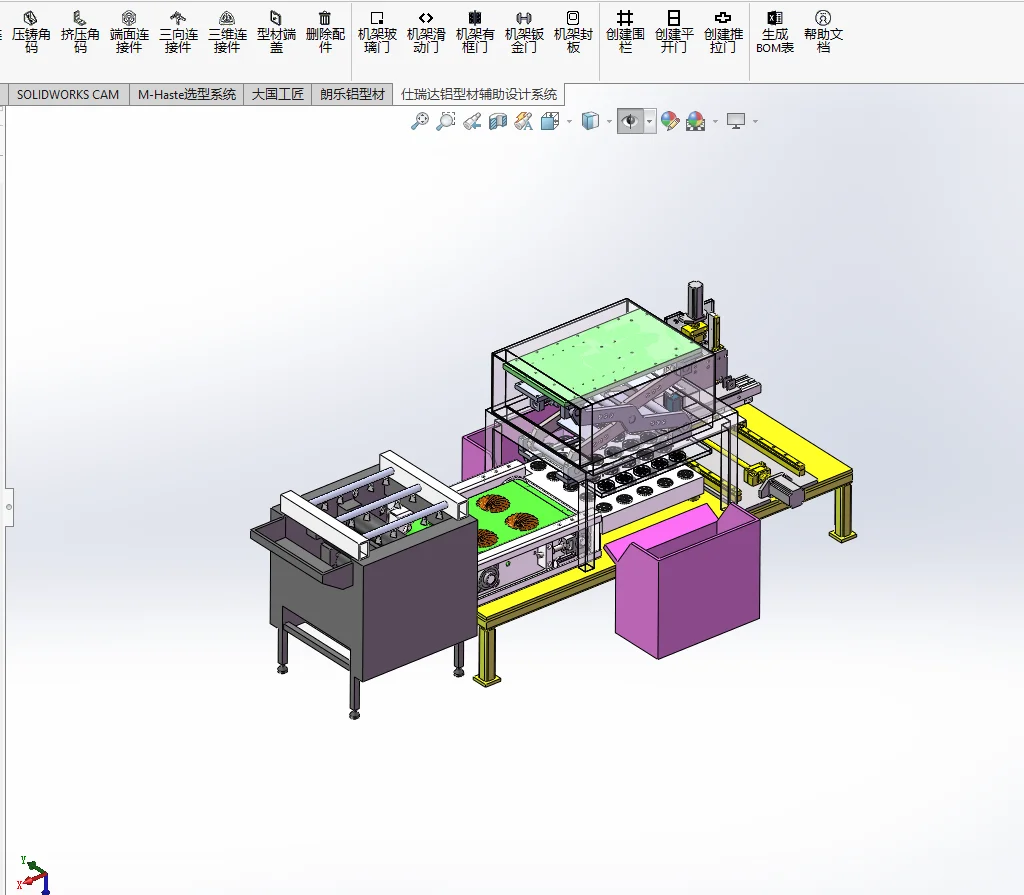Click 删除配件 trash icon

[325, 31]
